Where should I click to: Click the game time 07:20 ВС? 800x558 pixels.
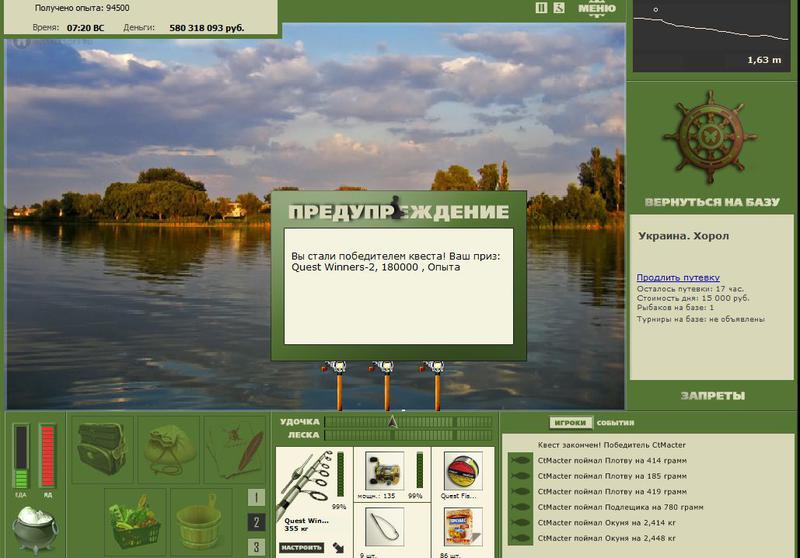coord(85,28)
